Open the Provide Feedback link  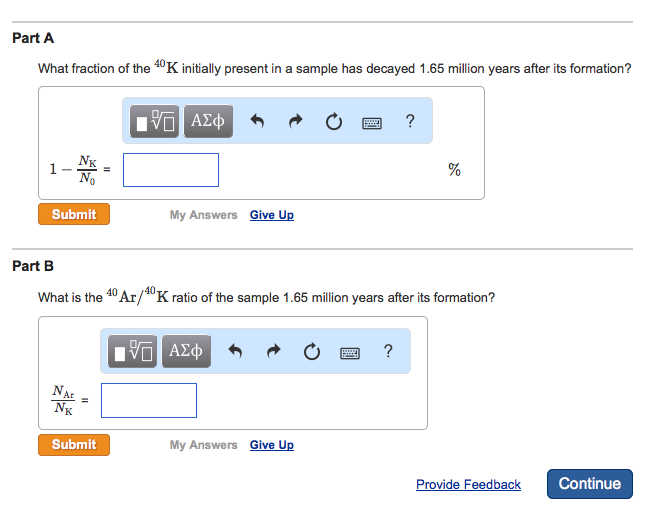pos(468,485)
